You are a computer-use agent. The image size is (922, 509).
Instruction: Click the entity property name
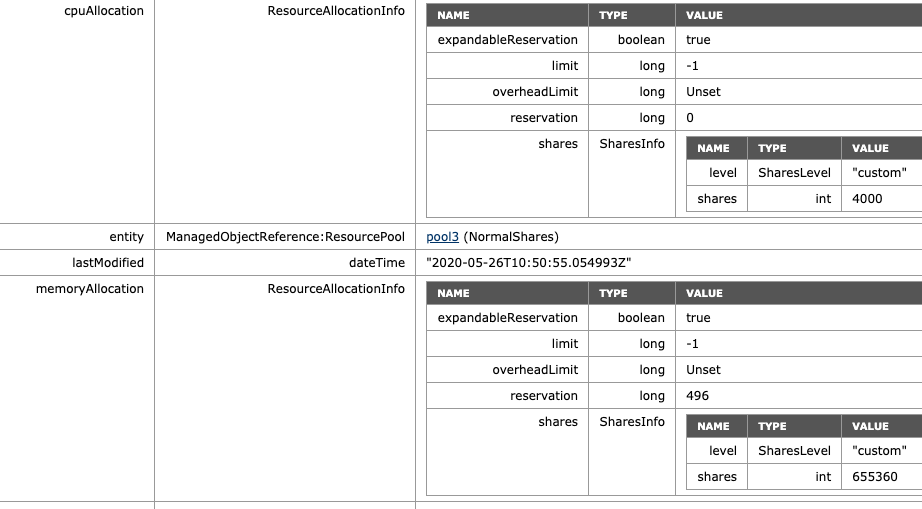(126, 237)
